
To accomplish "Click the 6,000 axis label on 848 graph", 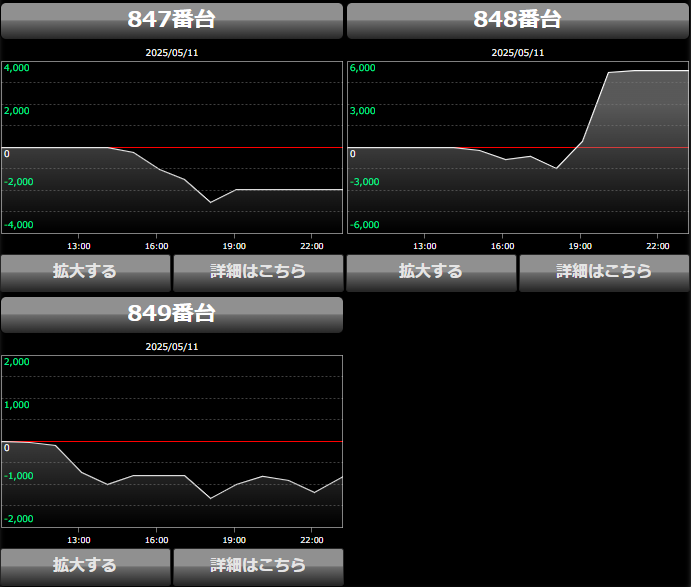I will click(362, 68).
